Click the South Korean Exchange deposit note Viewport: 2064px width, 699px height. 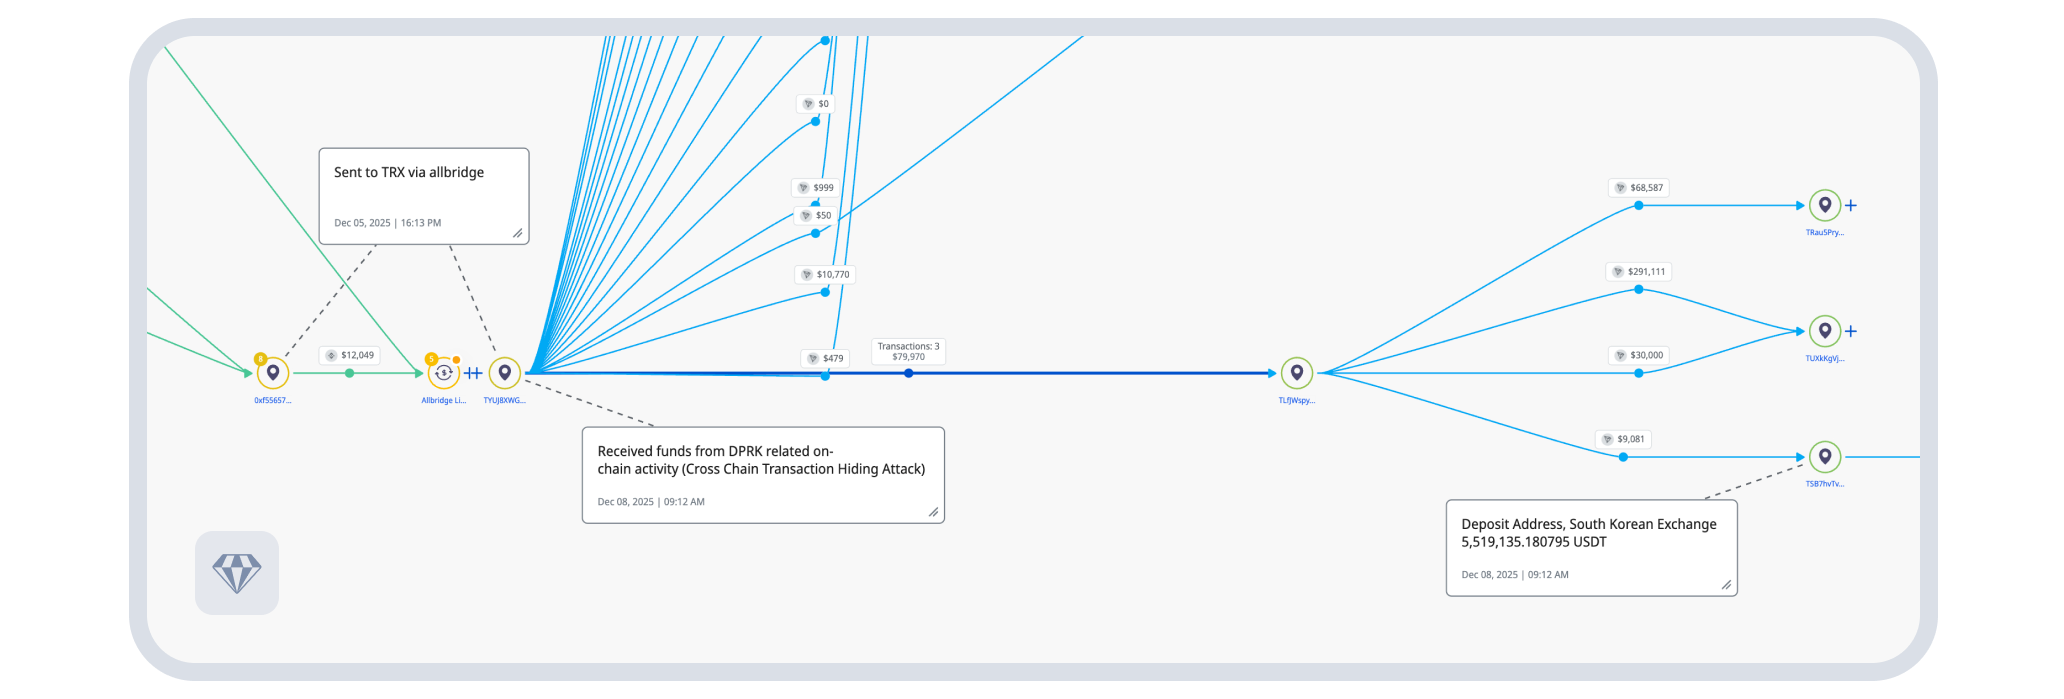(1590, 547)
